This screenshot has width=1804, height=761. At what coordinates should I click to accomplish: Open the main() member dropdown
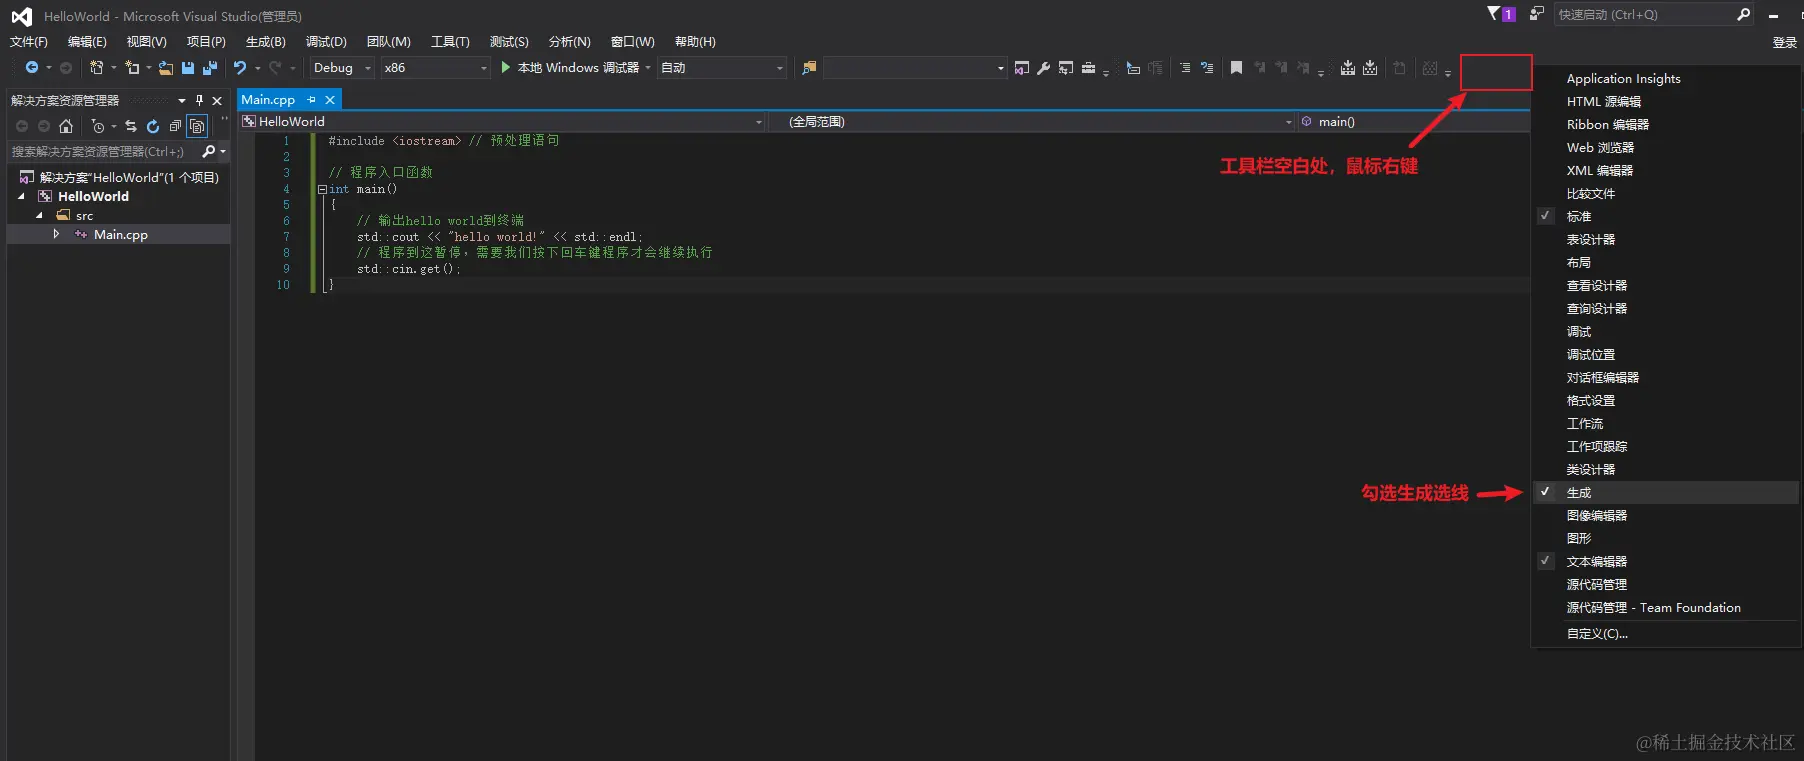[x=1413, y=122]
